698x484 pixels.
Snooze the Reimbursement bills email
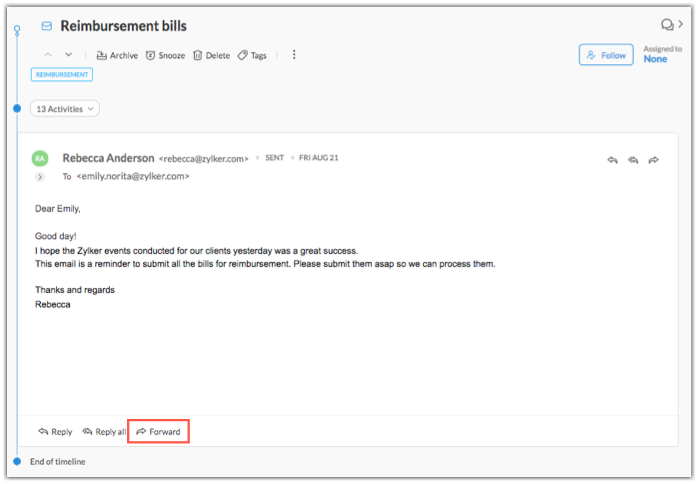(x=165, y=55)
